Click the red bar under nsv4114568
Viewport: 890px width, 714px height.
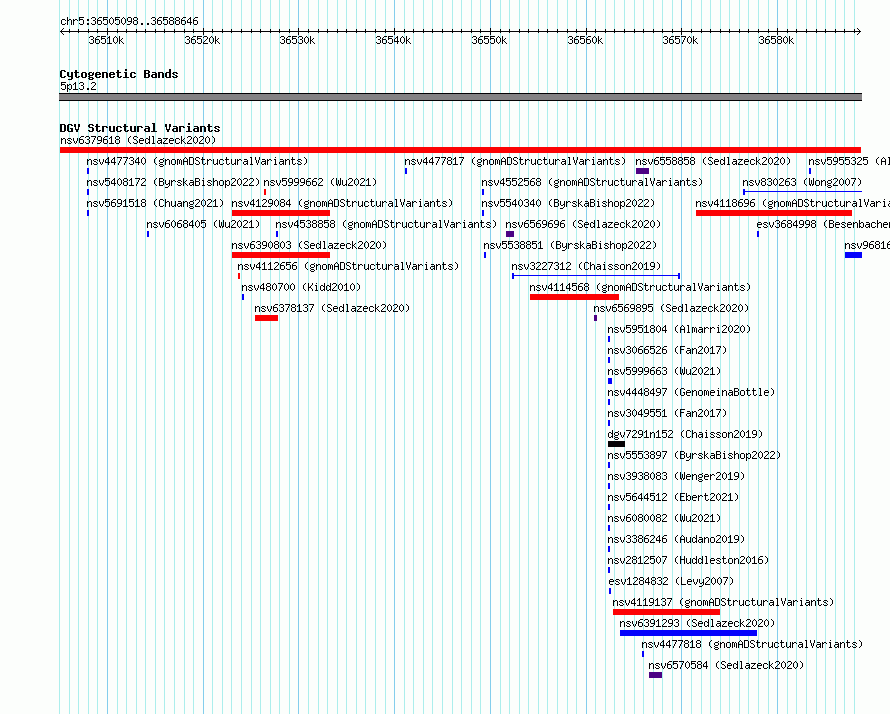pos(574,297)
